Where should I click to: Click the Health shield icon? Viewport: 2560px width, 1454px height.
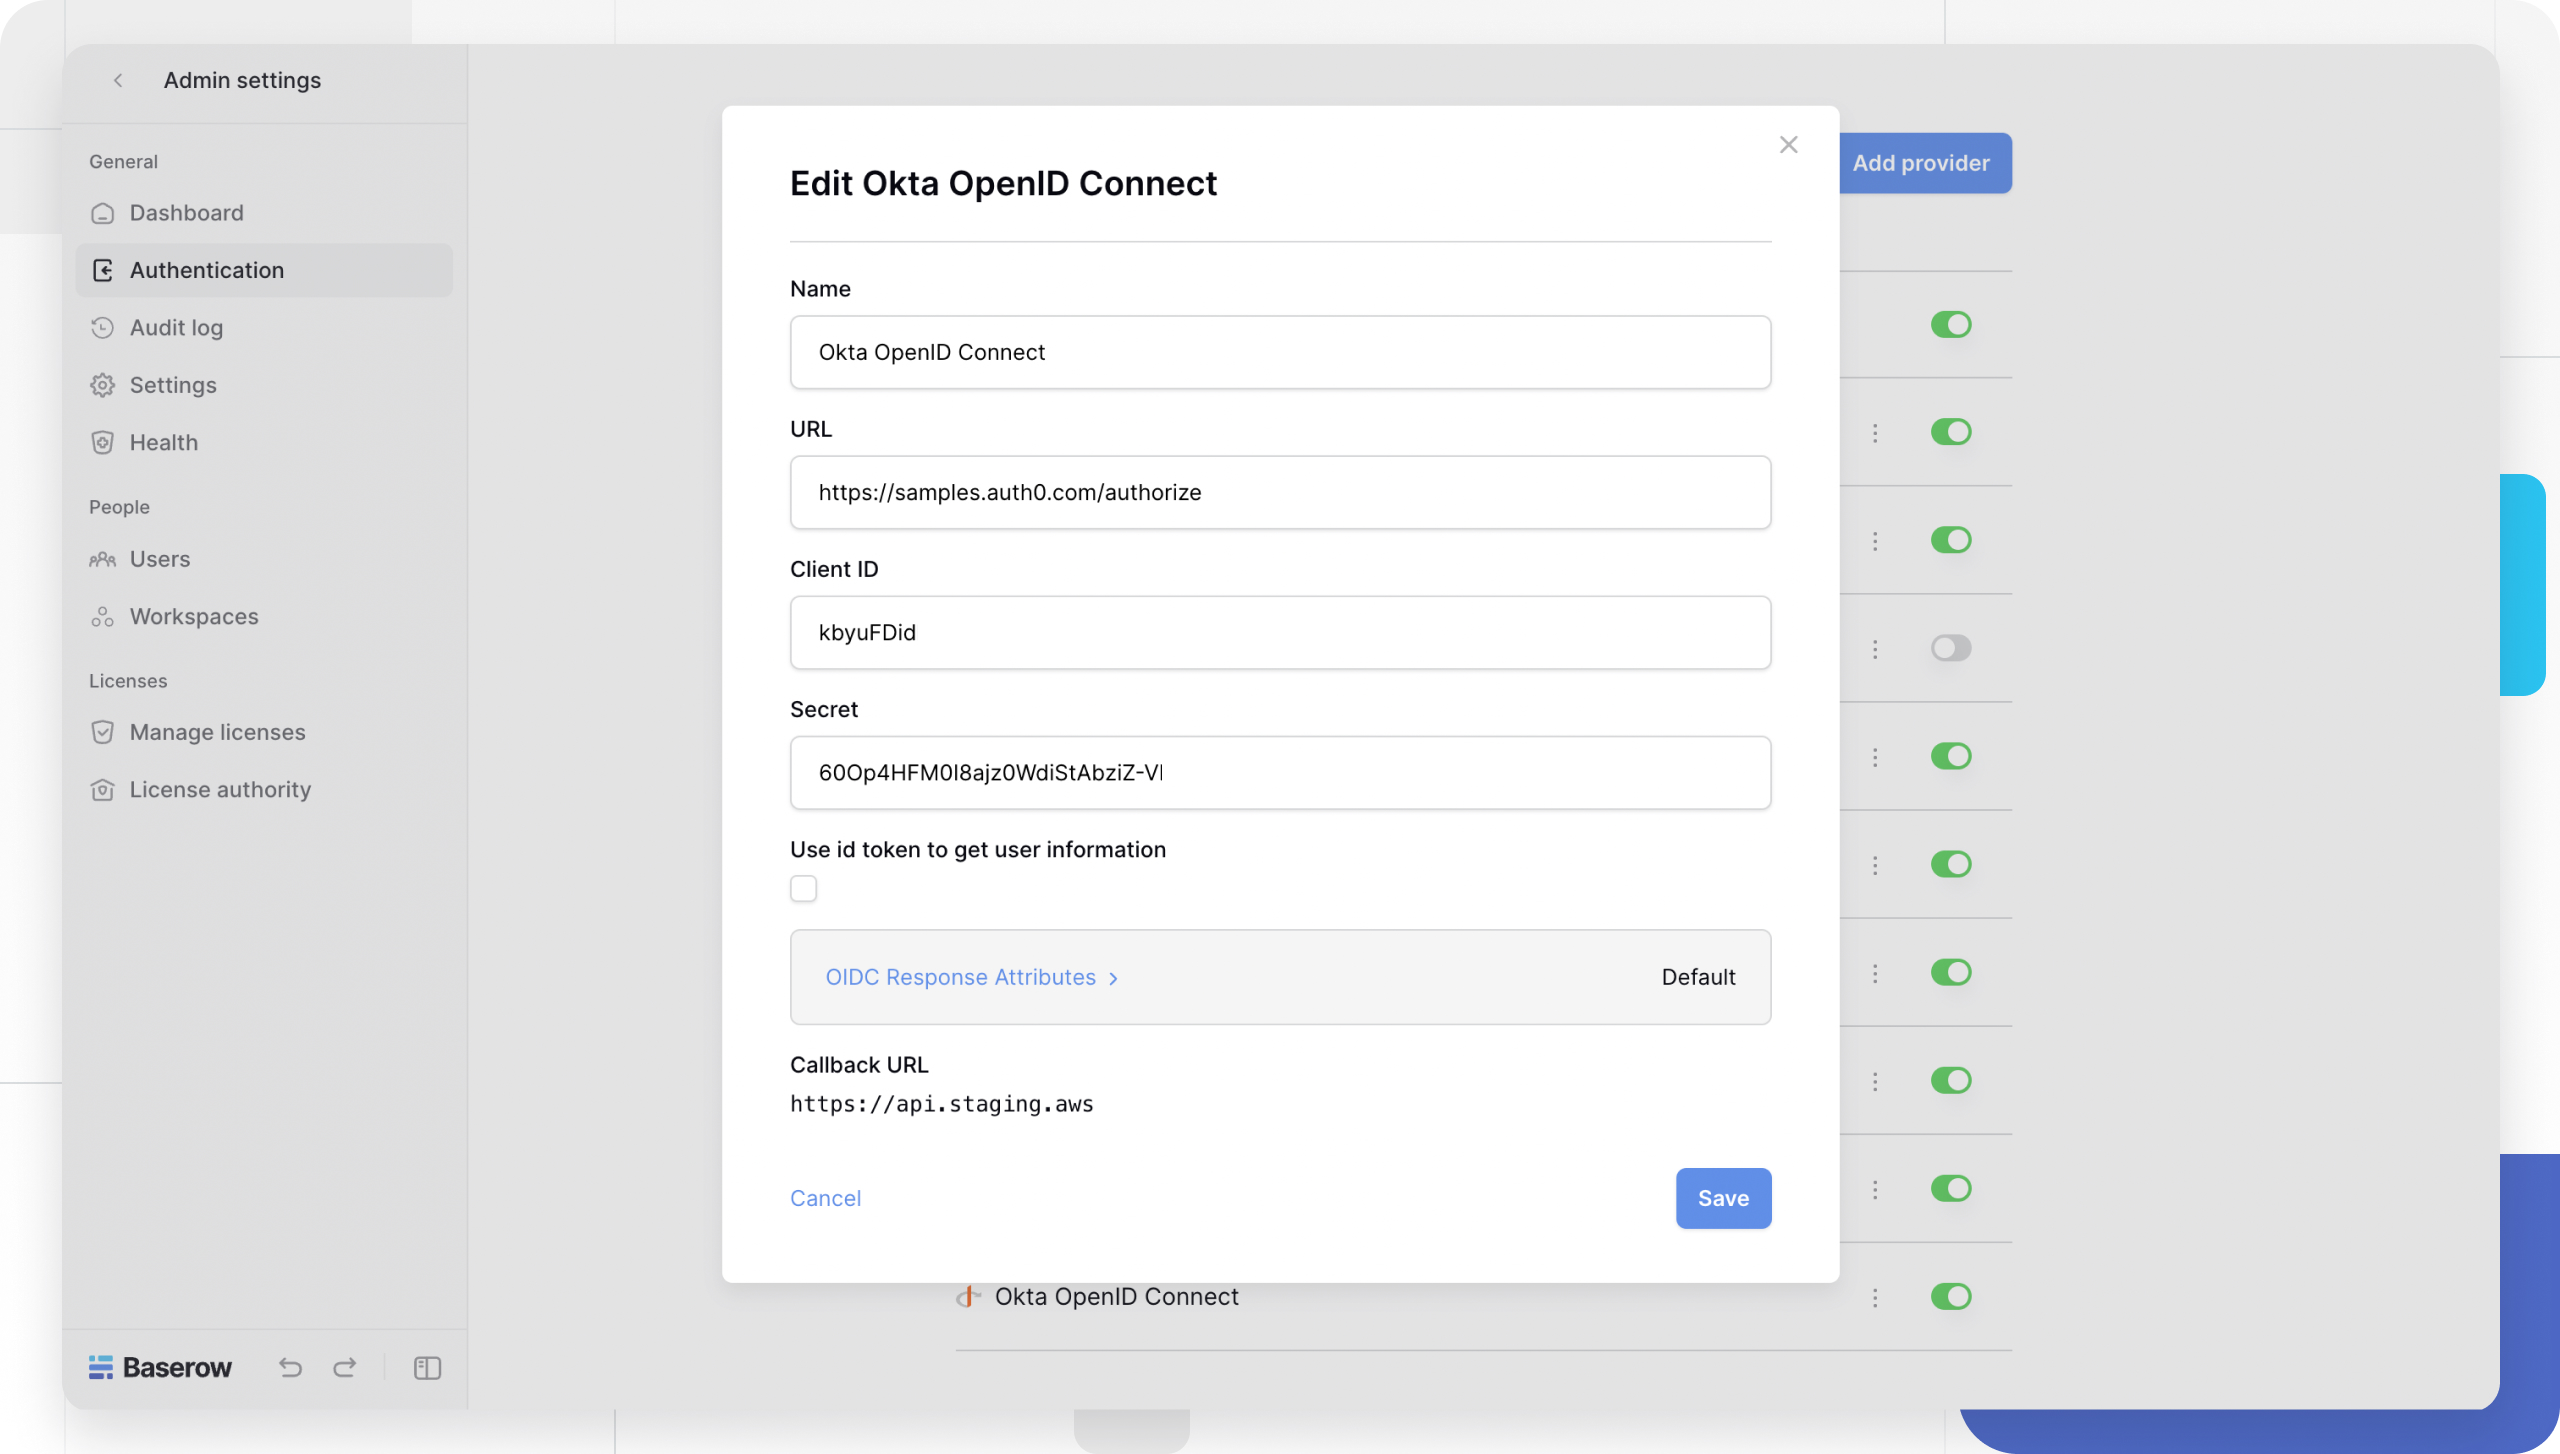pyautogui.click(x=104, y=442)
